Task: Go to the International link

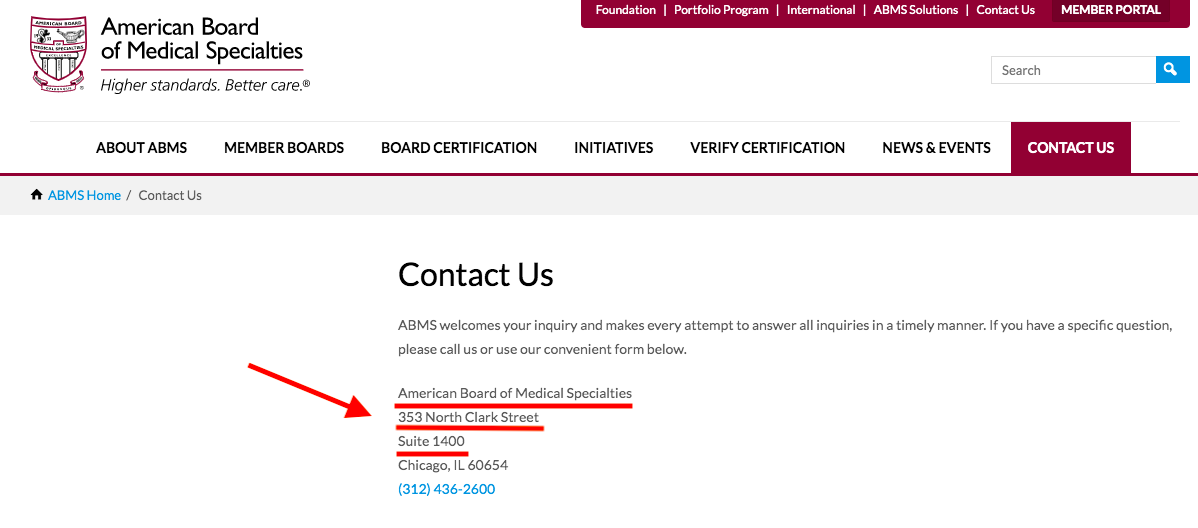Action: point(821,10)
